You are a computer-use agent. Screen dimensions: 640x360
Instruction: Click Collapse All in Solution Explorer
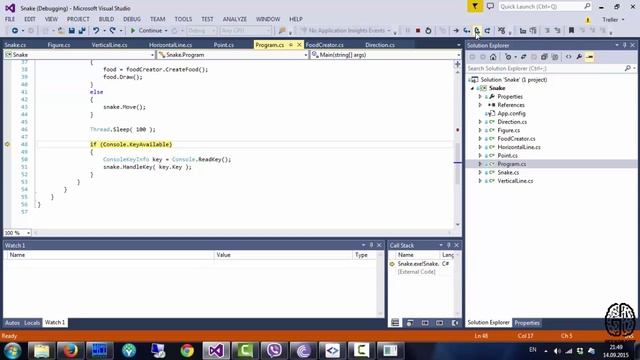[x=544, y=57]
